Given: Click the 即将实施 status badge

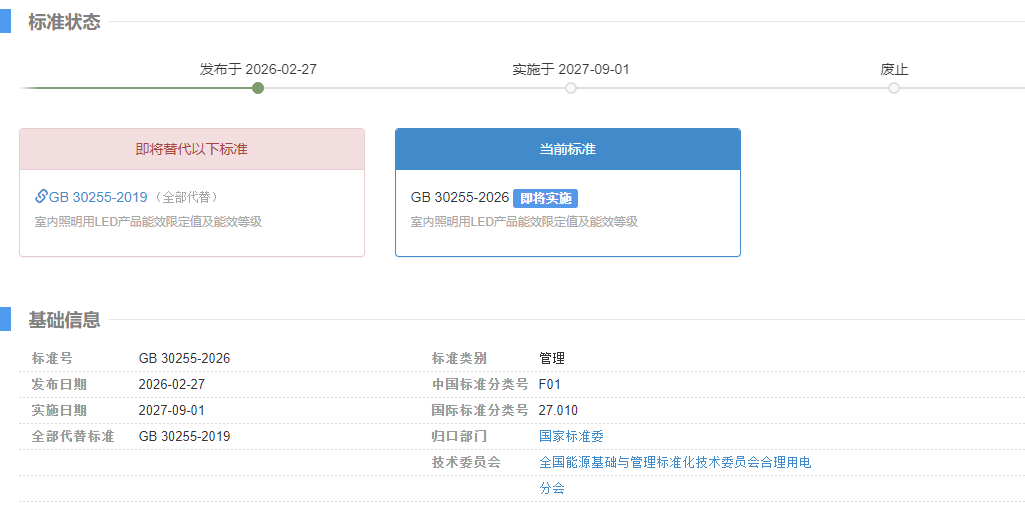Looking at the screenshot, I should 546,198.
